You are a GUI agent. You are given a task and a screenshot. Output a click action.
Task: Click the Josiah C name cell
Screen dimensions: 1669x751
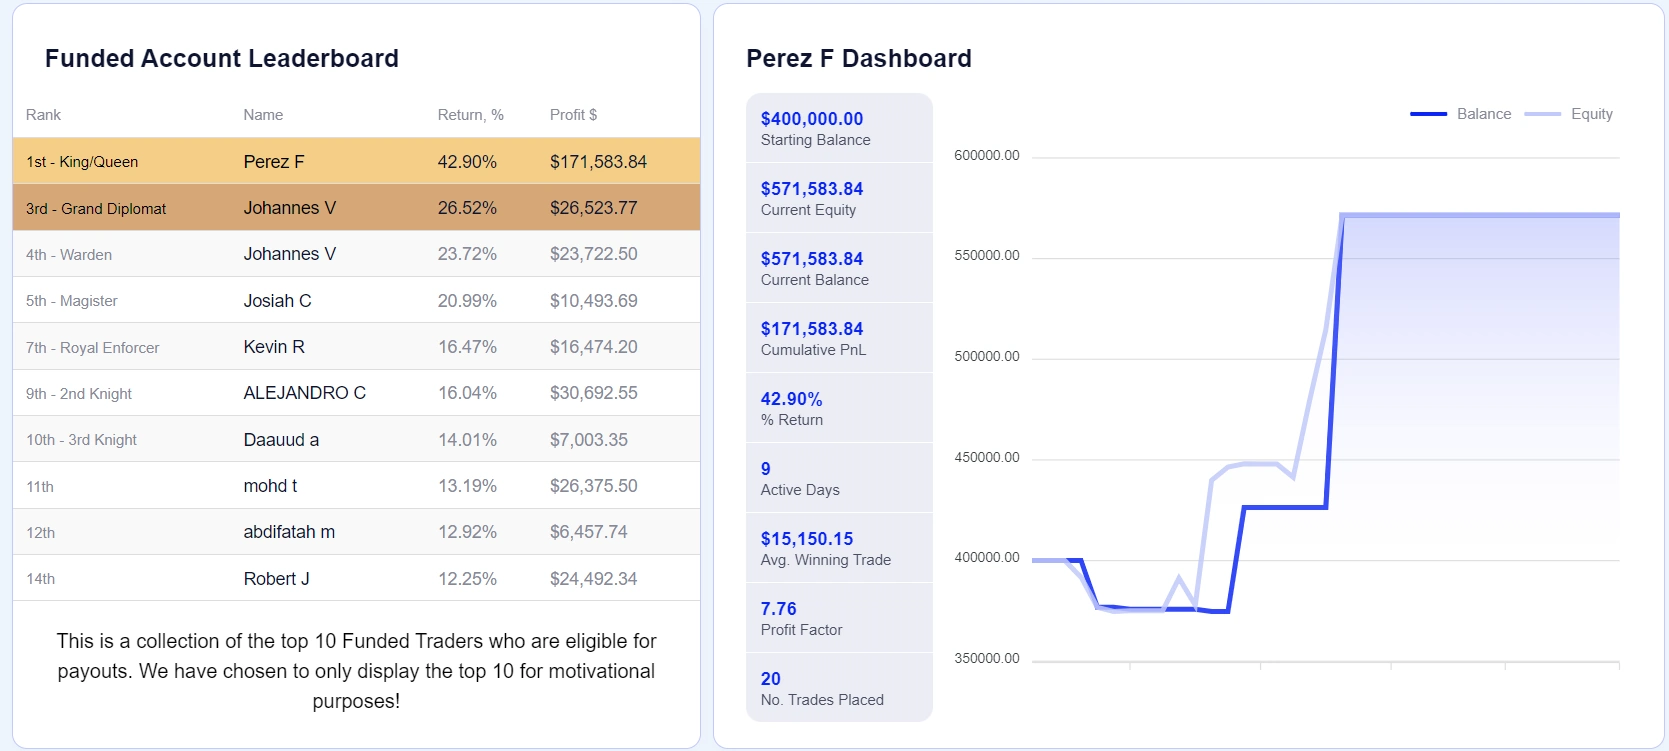[x=277, y=301]
